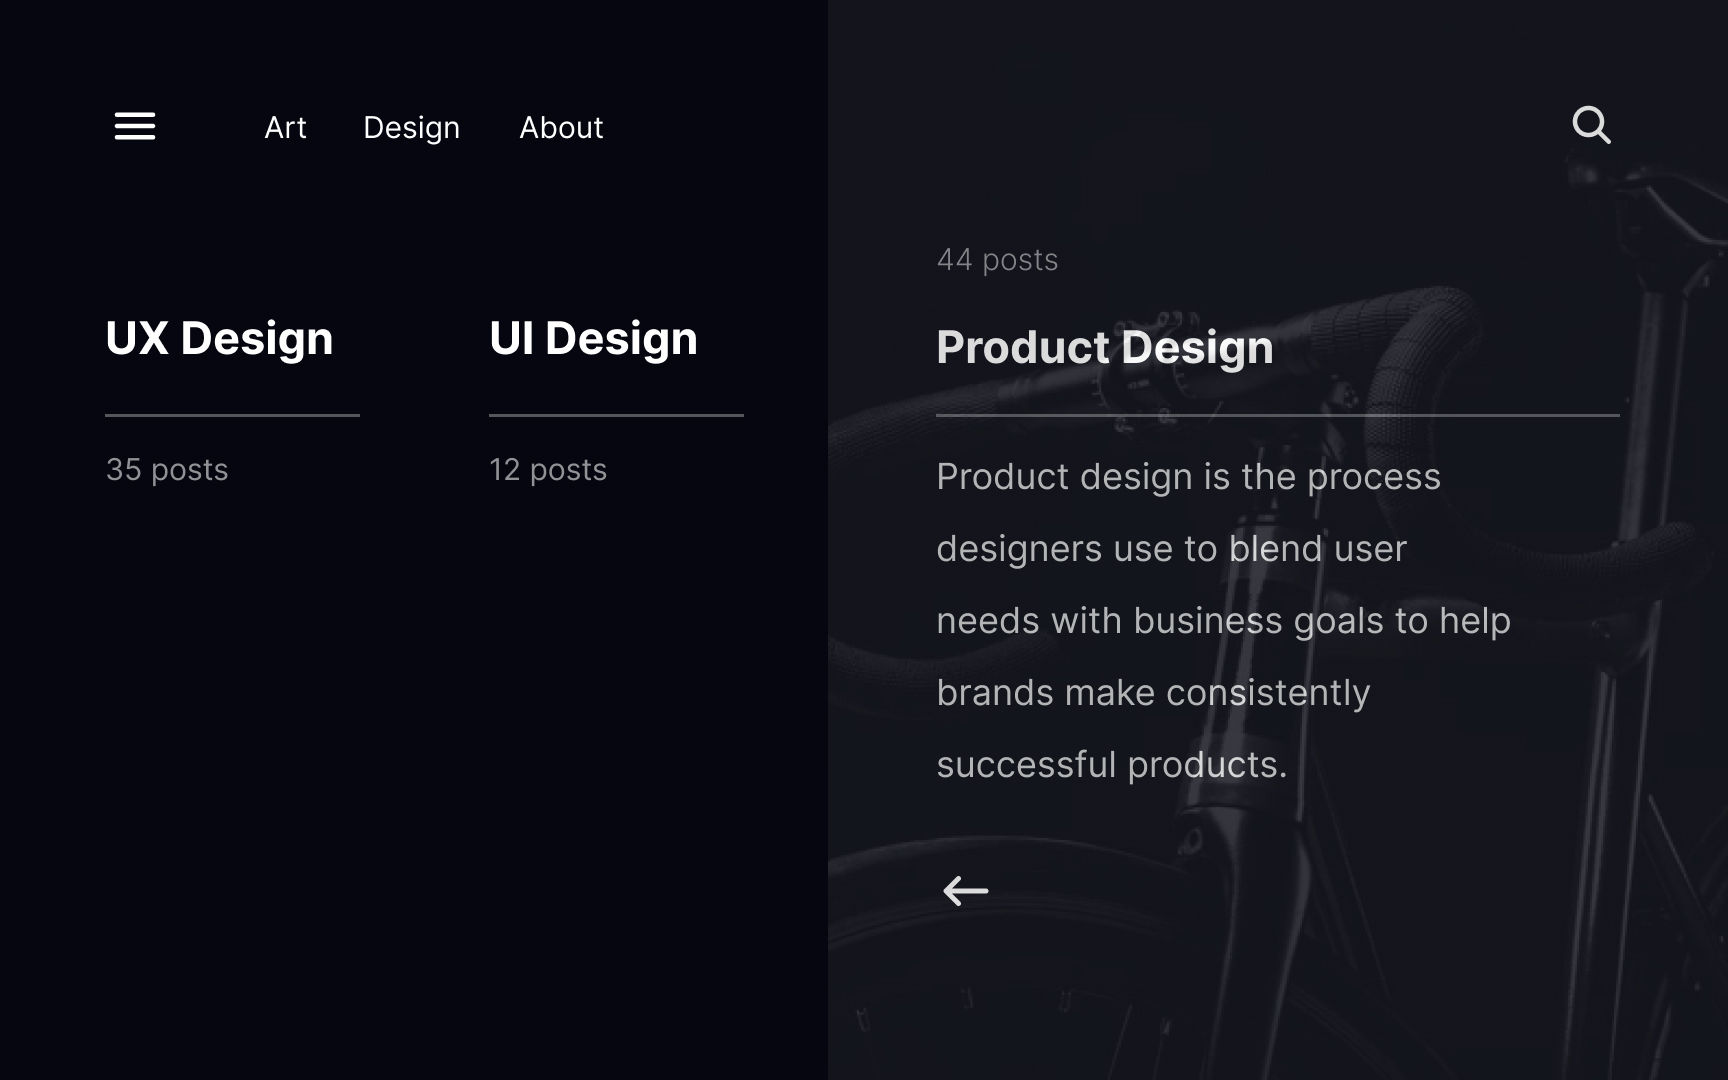Open the UX Design category

[219, 338]
